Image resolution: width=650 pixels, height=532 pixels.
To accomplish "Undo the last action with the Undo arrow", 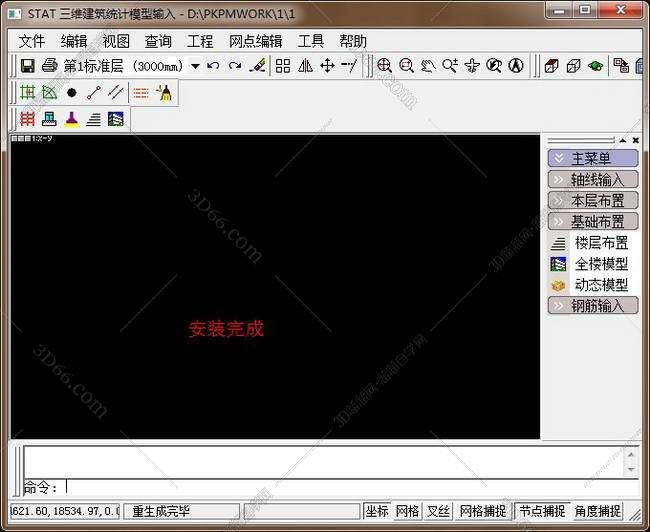I will coord(213,66).
